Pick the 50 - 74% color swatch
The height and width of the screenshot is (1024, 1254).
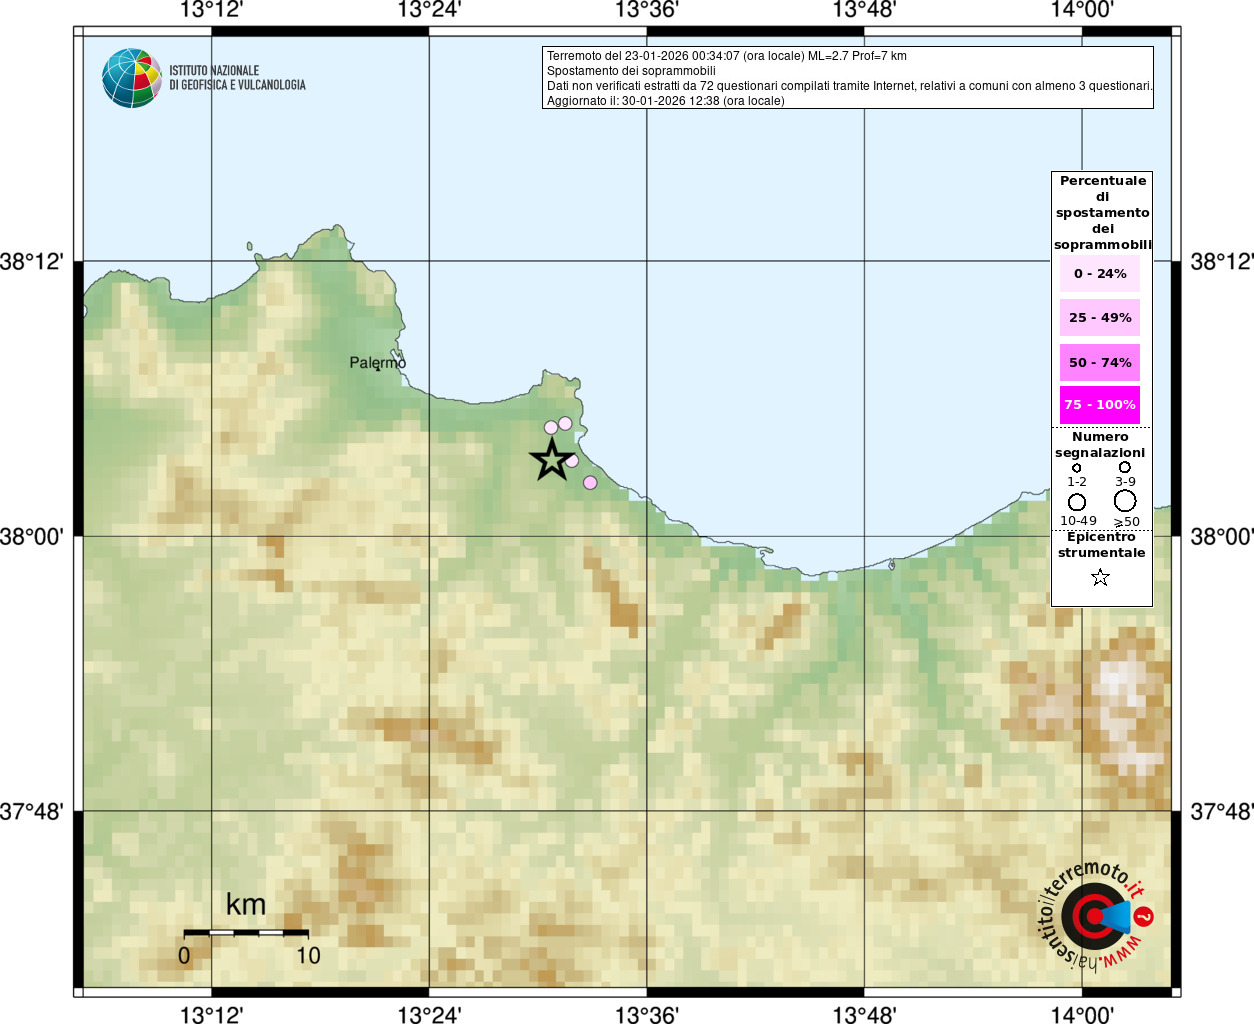click(1100, 362)
